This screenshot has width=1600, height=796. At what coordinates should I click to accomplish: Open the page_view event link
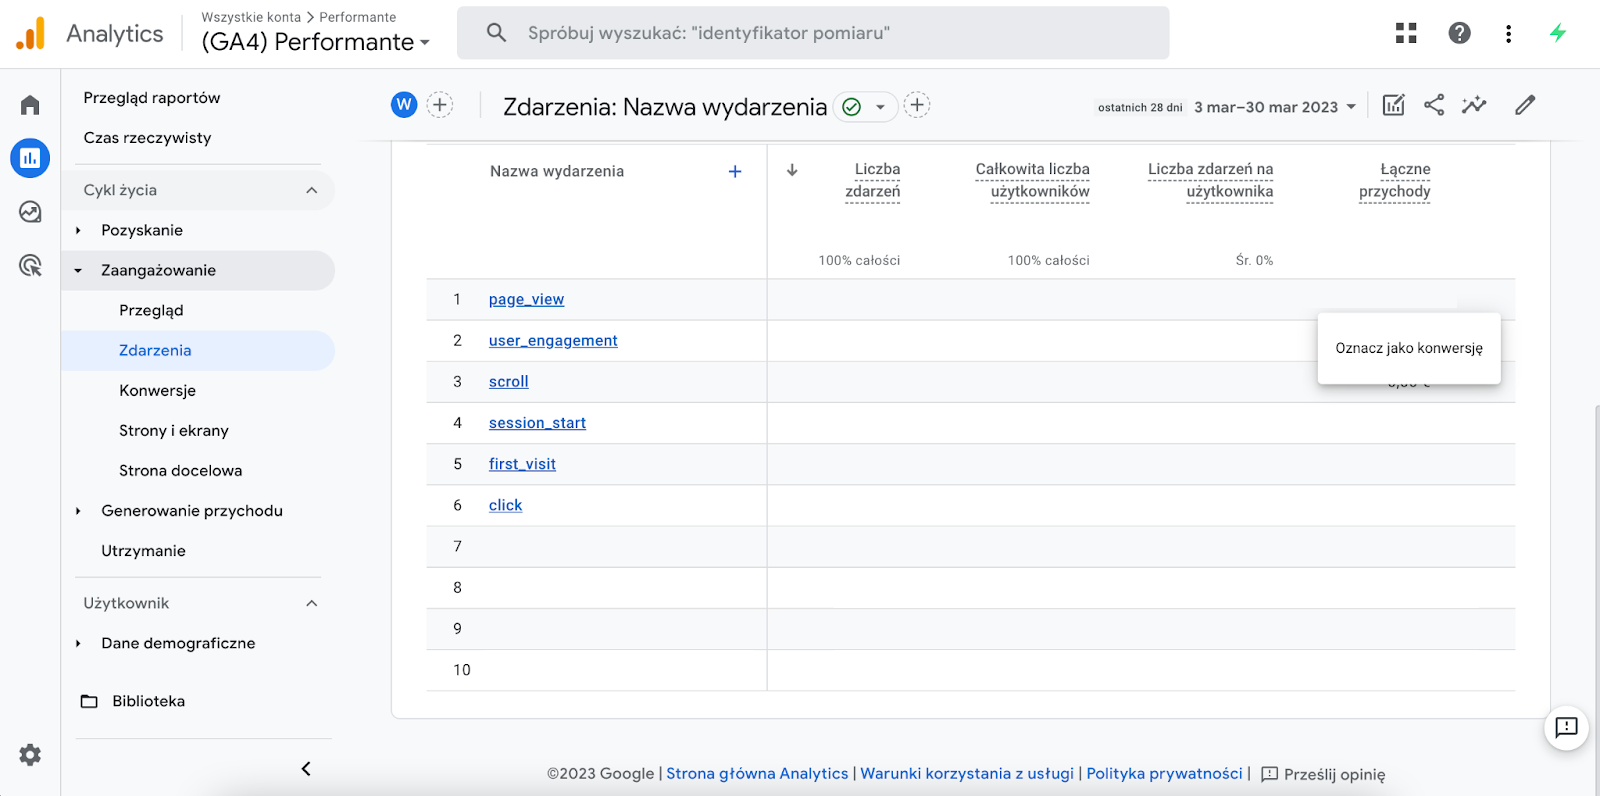(x=526, y=299)
